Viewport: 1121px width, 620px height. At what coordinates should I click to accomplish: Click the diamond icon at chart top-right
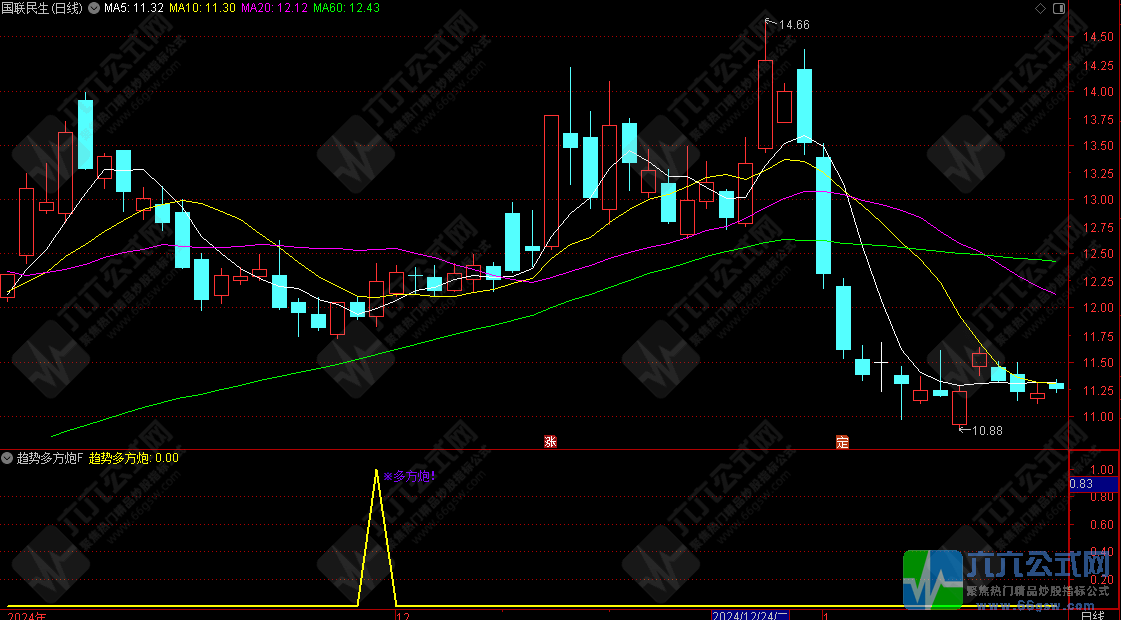coord(1041,8)
